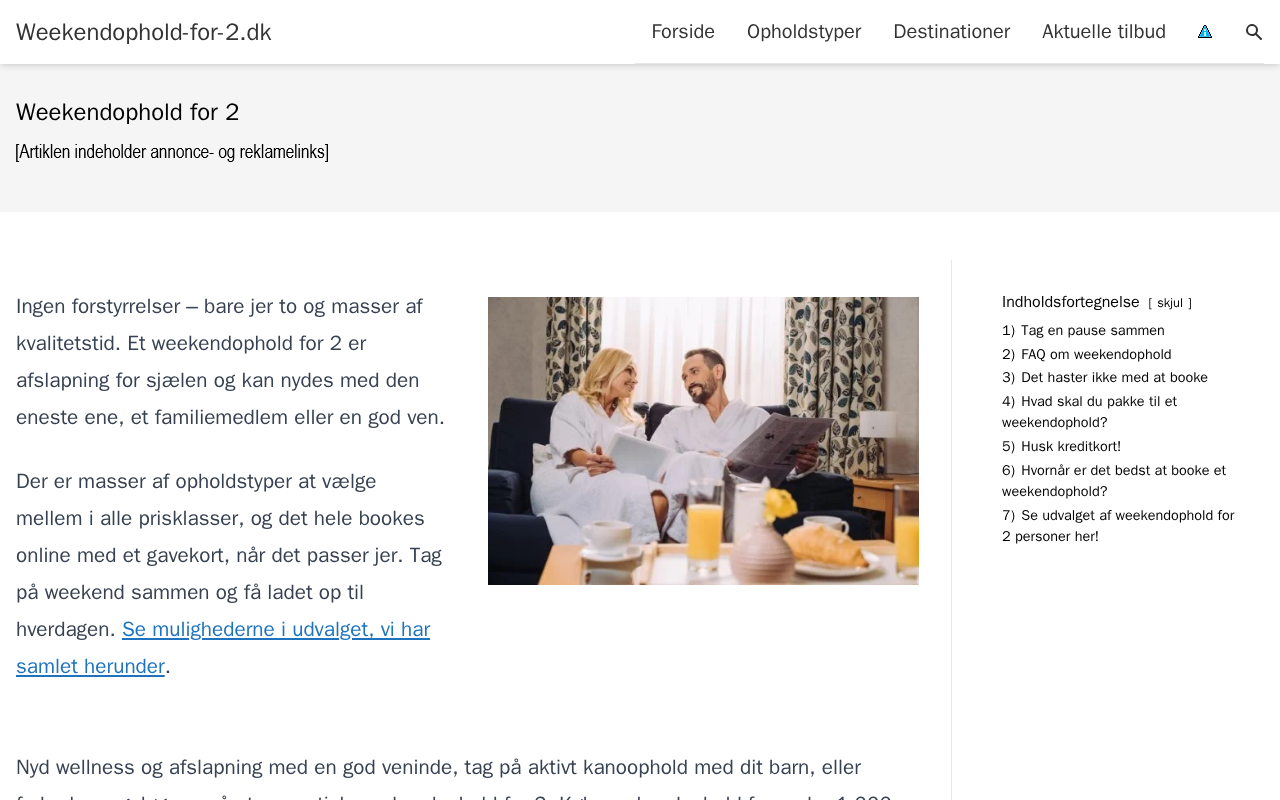This screenshot has height=800, width=1280.
Task: Open 'Hvad skal du pakke til et weekendophold?'
Action: [1090, 412]
